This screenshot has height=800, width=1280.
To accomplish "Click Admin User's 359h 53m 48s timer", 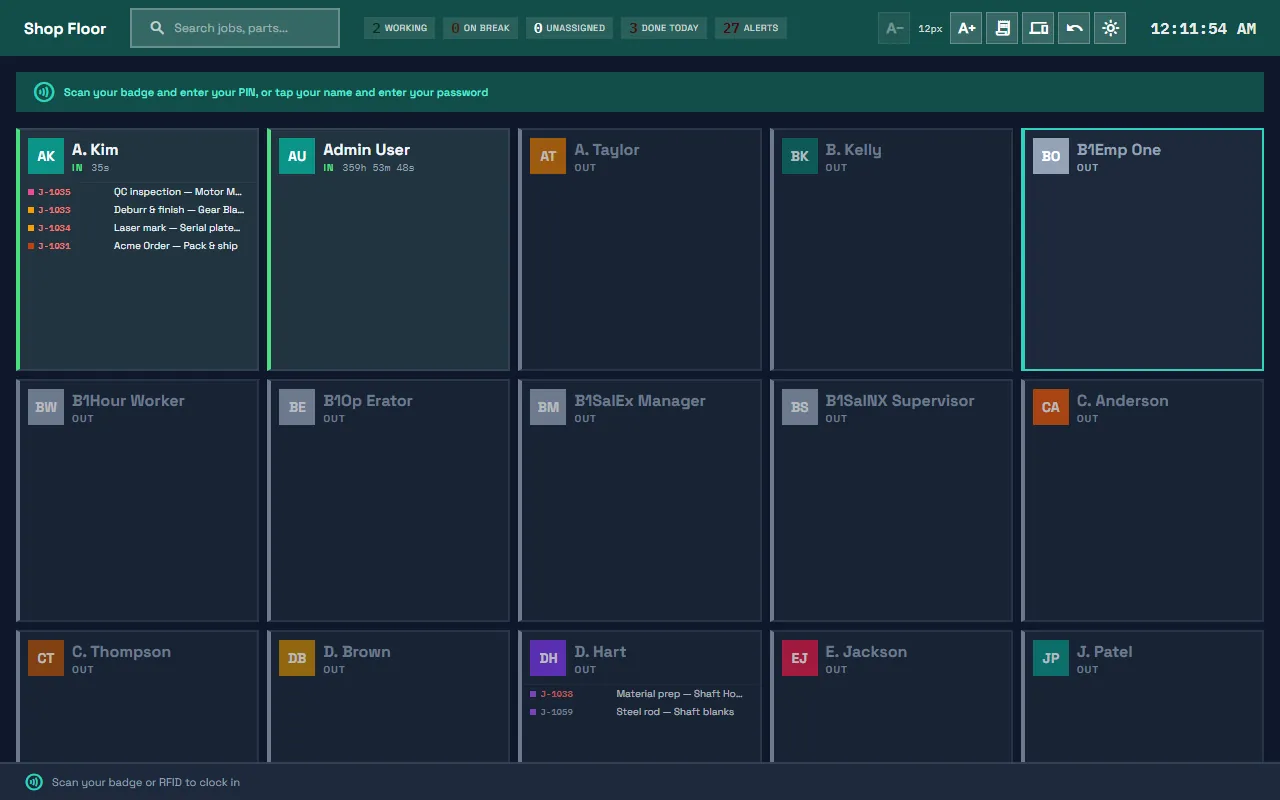I will point(378,168).
